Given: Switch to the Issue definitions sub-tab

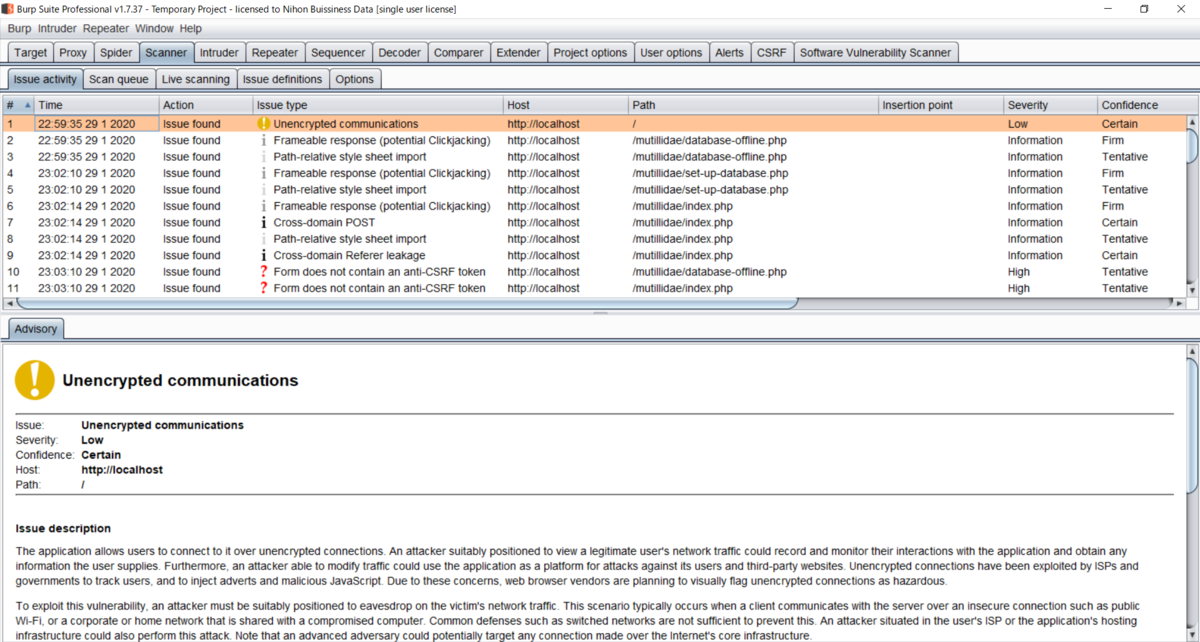Looking at the screenshot, I should [x=282, y=79].
